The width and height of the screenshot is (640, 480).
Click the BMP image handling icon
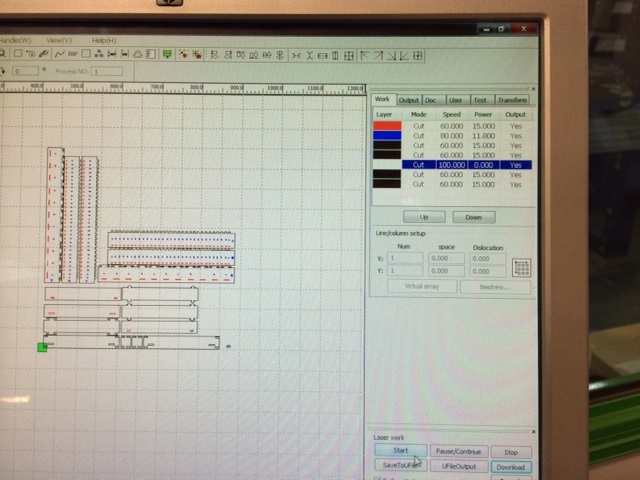pyautogui.click(x=73, y=54)
